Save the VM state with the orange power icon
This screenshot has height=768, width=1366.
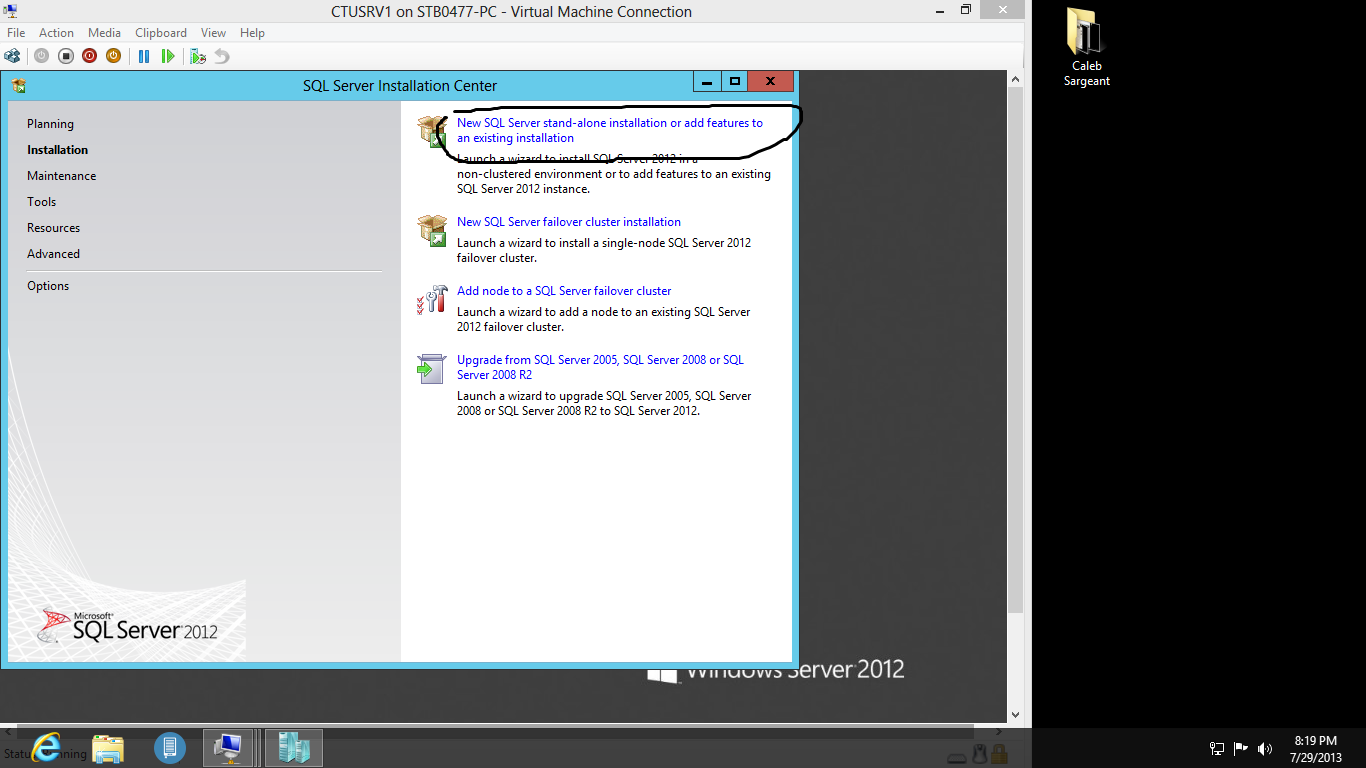tap(113, 56)
